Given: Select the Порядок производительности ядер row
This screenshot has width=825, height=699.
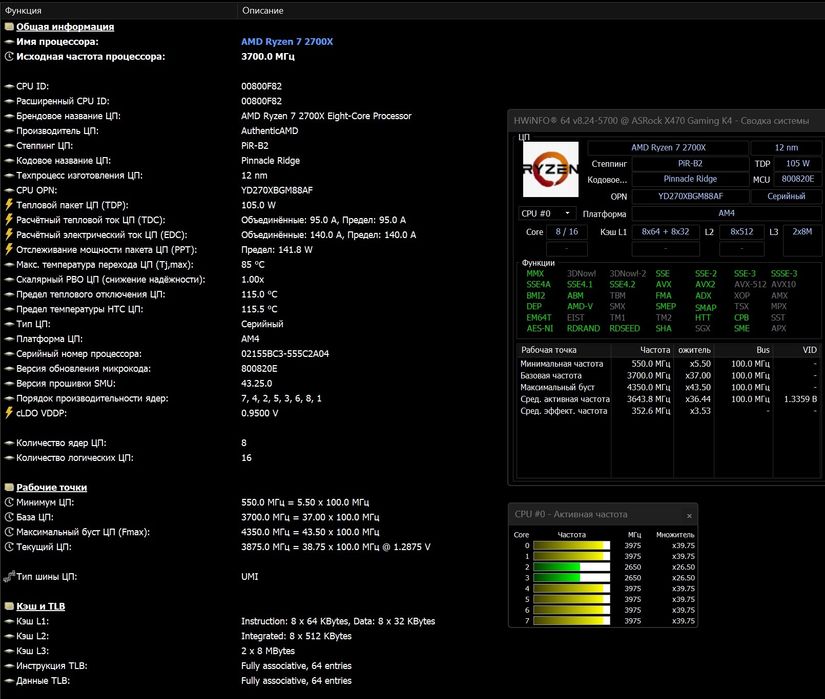Looking at the screenshot, I should 253,398.
